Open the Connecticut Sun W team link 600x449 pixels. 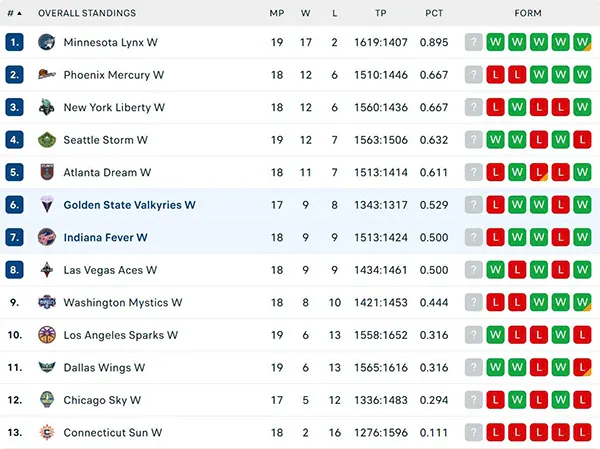tap(112, 433)
